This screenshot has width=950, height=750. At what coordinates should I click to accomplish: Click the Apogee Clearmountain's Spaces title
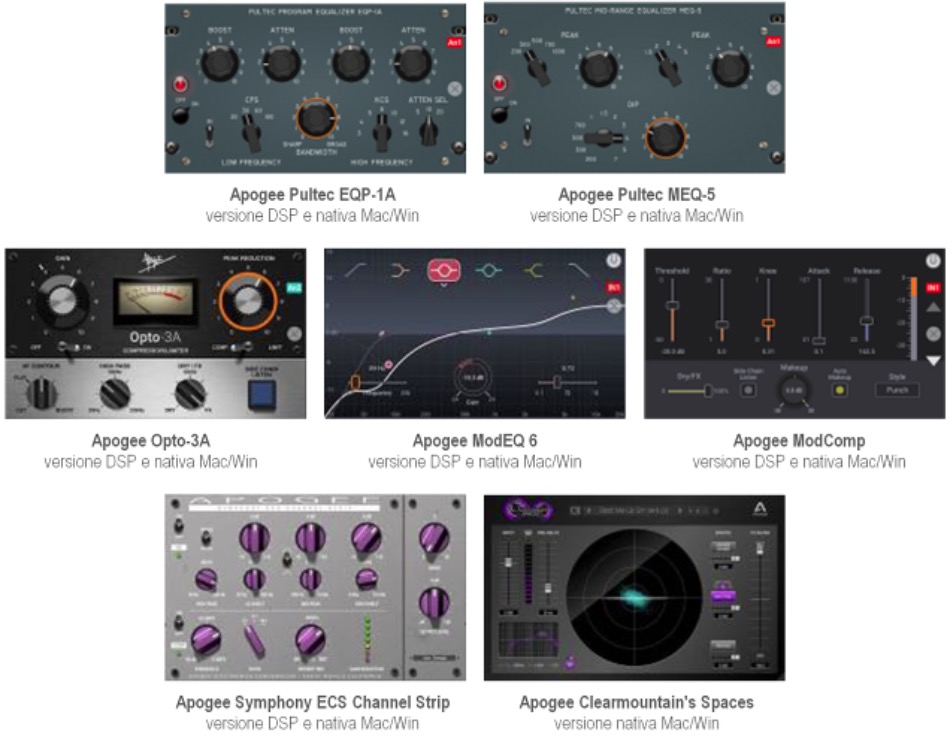(x=637, y=703)
